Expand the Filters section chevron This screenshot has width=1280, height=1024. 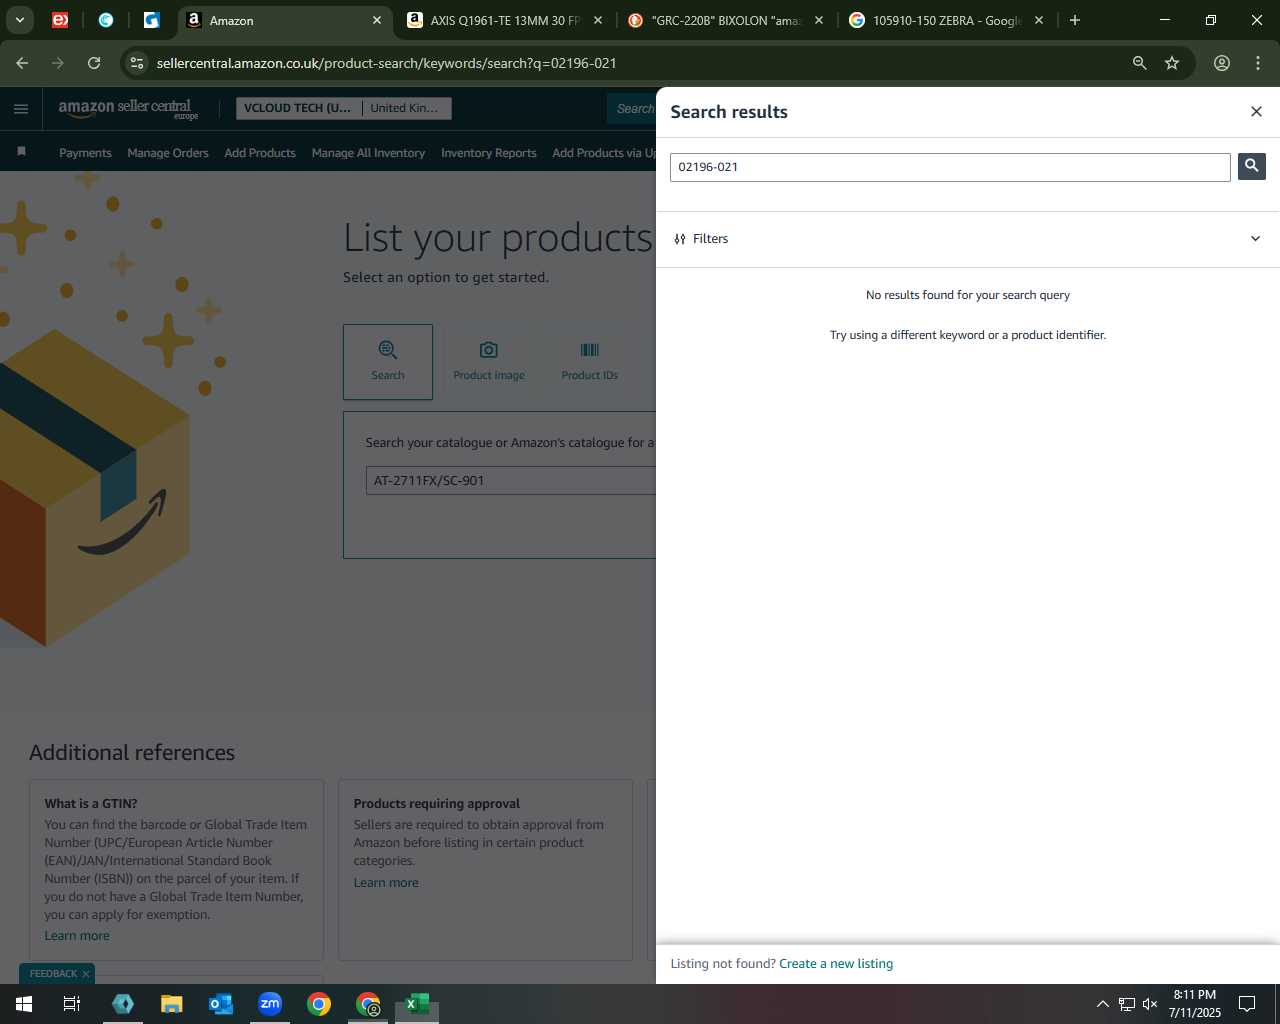1255,239
